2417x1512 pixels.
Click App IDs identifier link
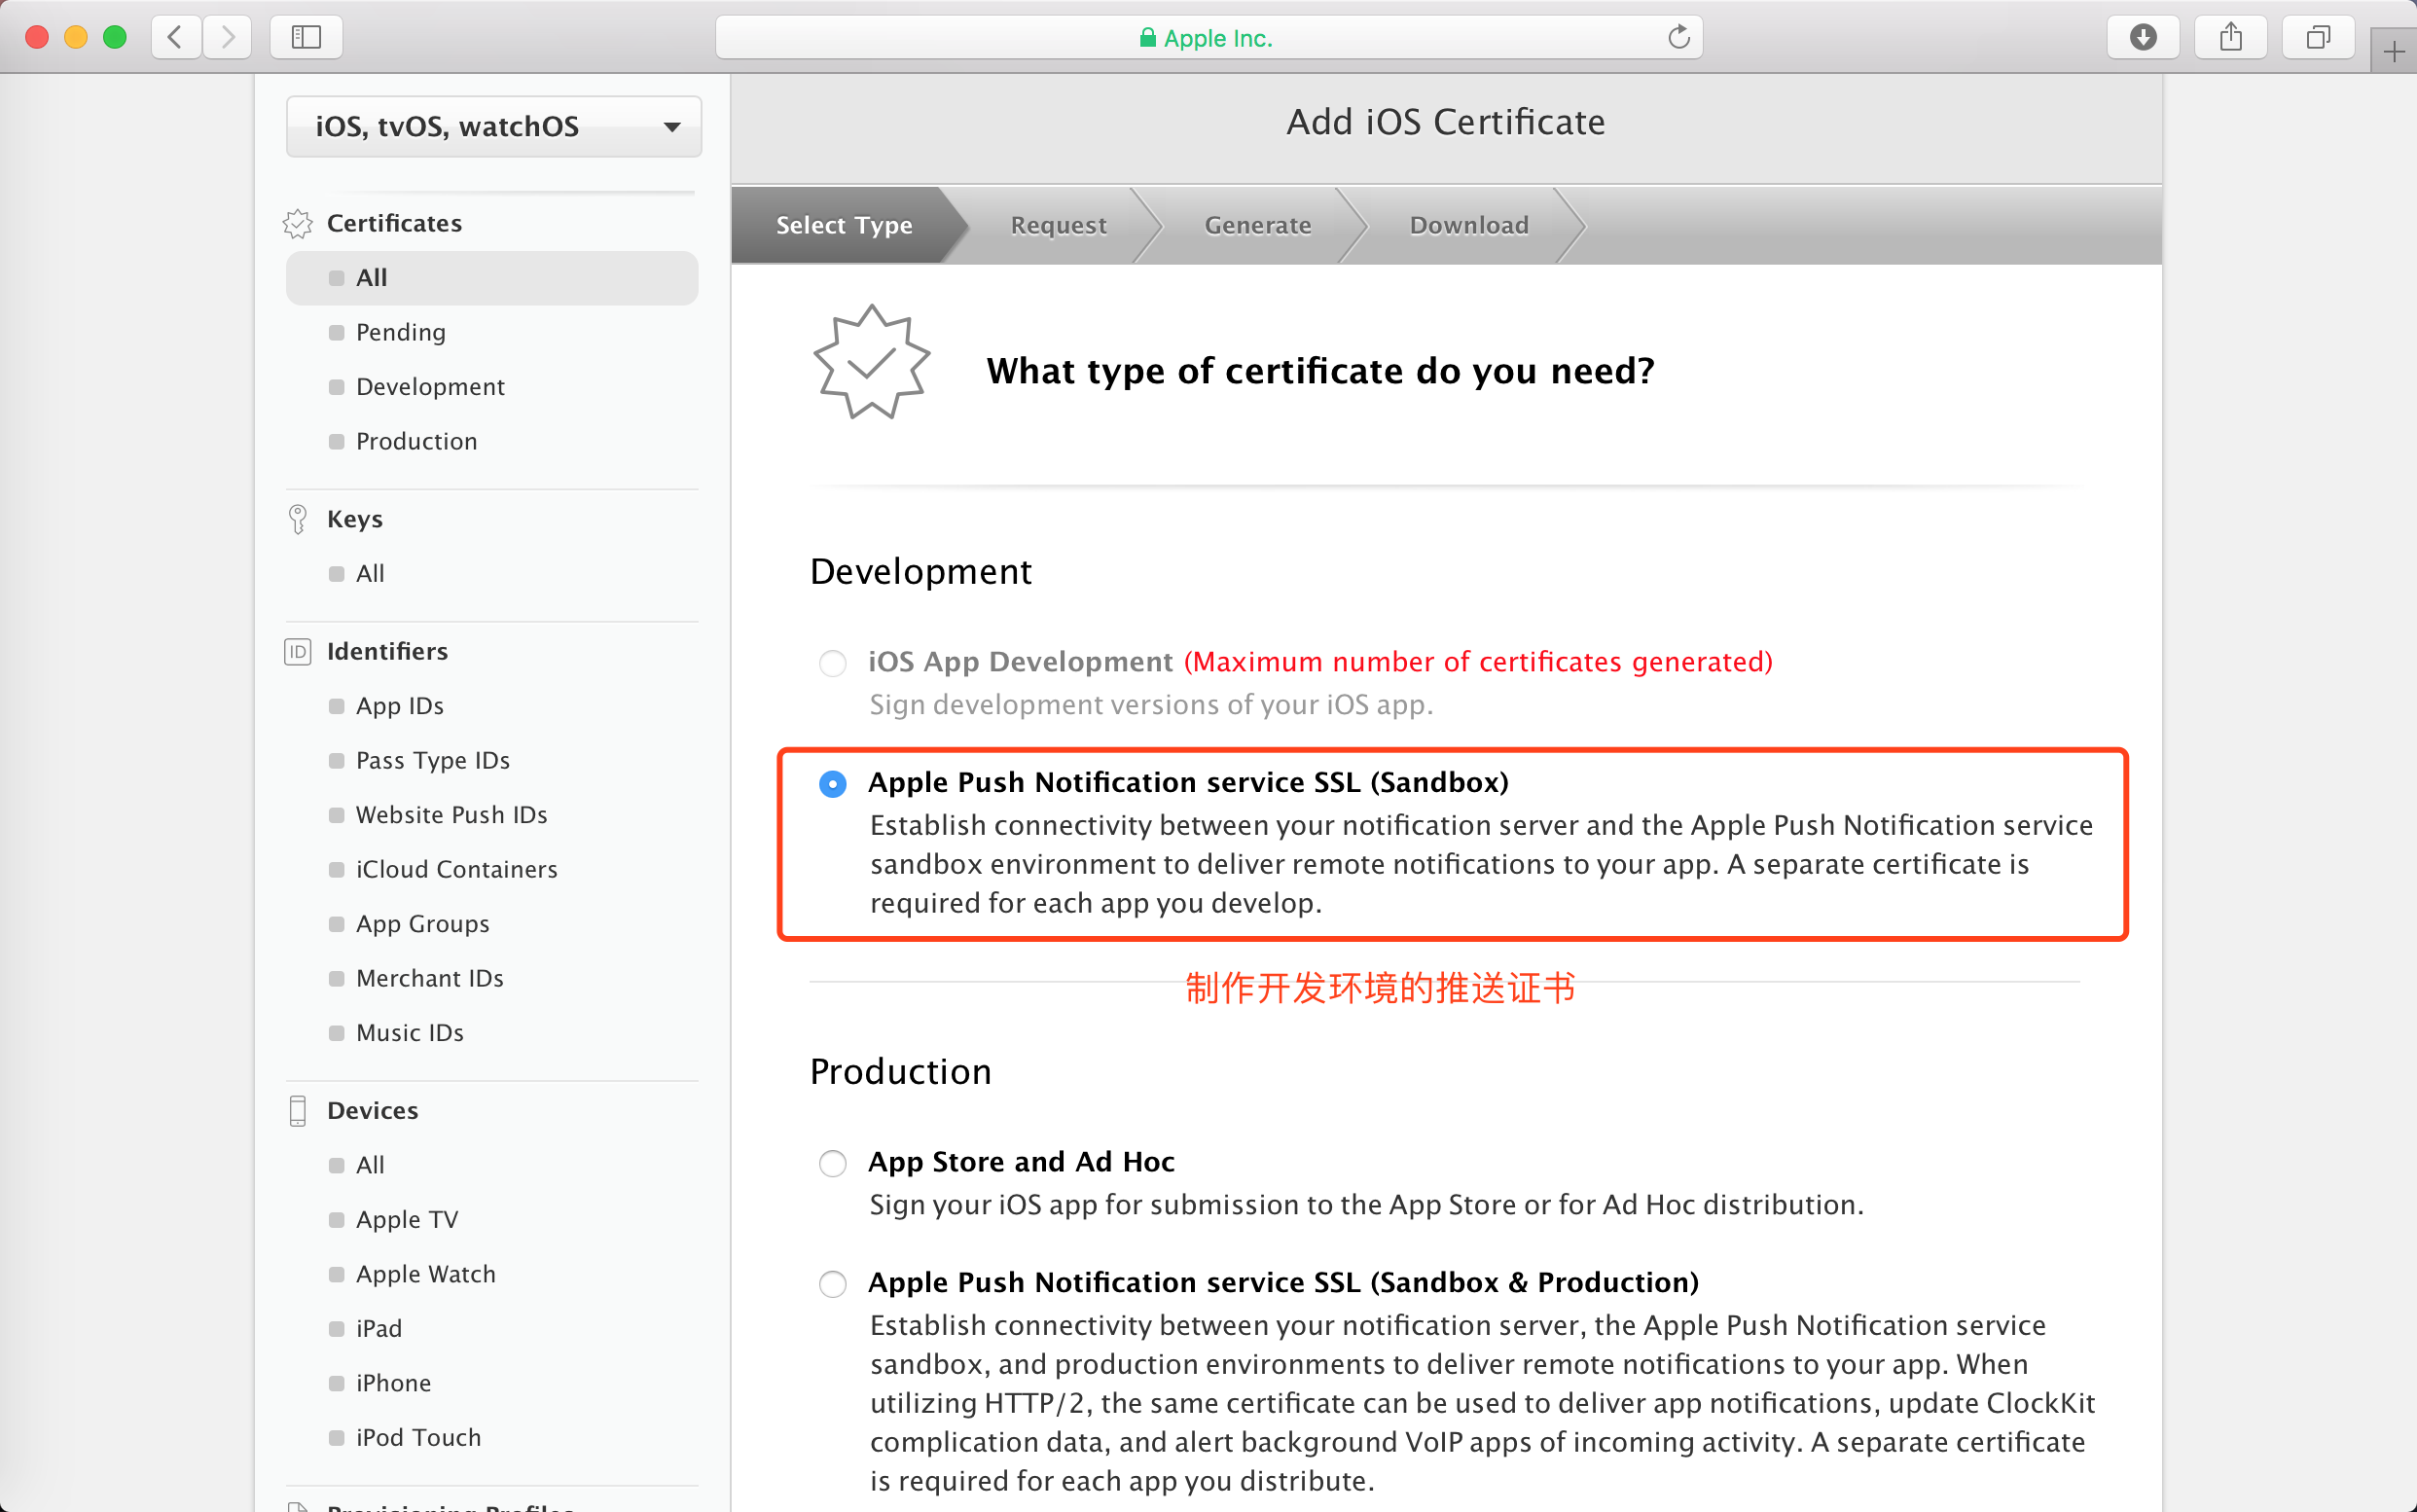pos(401,705)
